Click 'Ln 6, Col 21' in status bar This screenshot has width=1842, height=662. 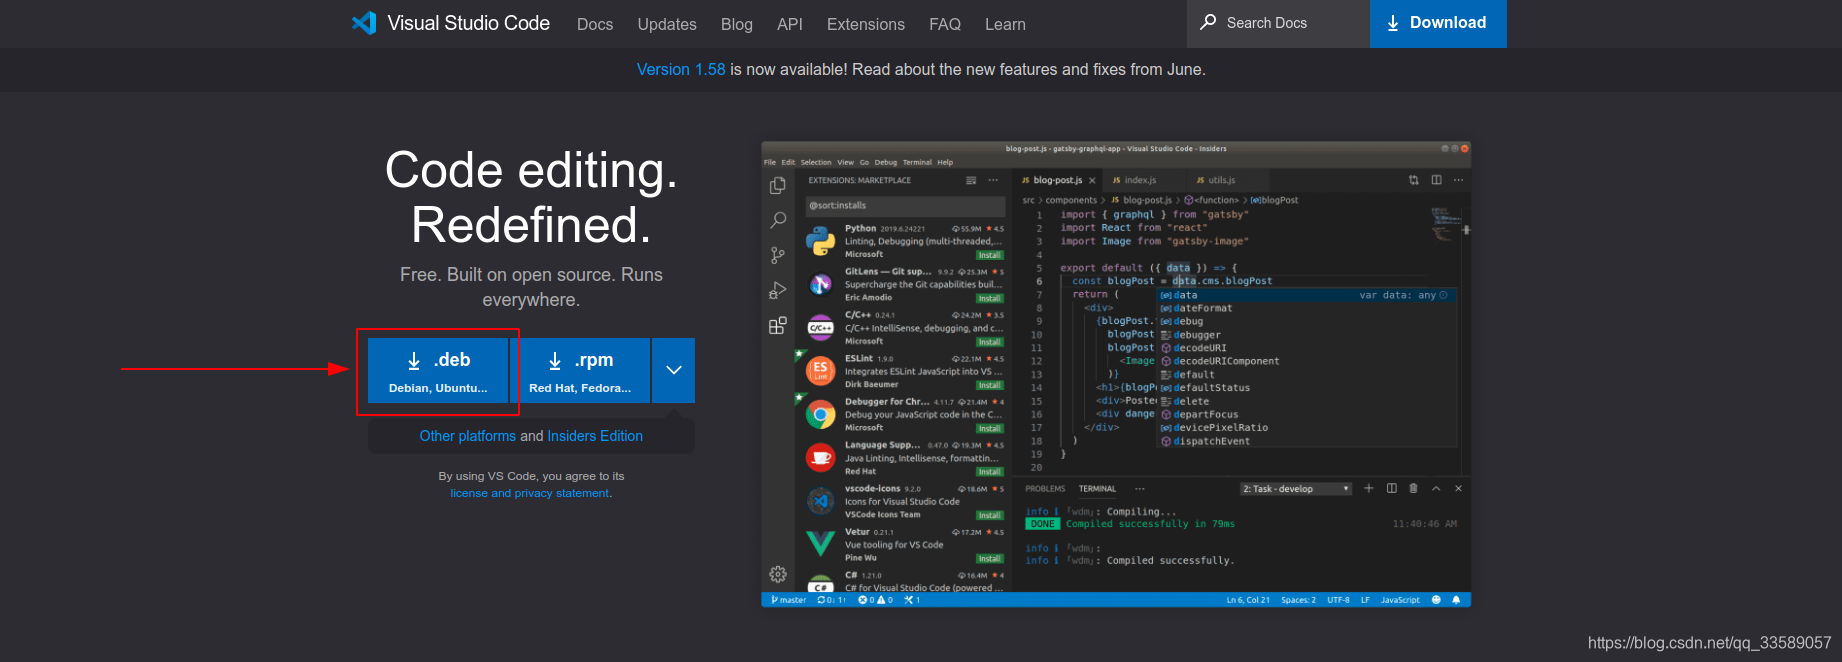click(1248, 600)
